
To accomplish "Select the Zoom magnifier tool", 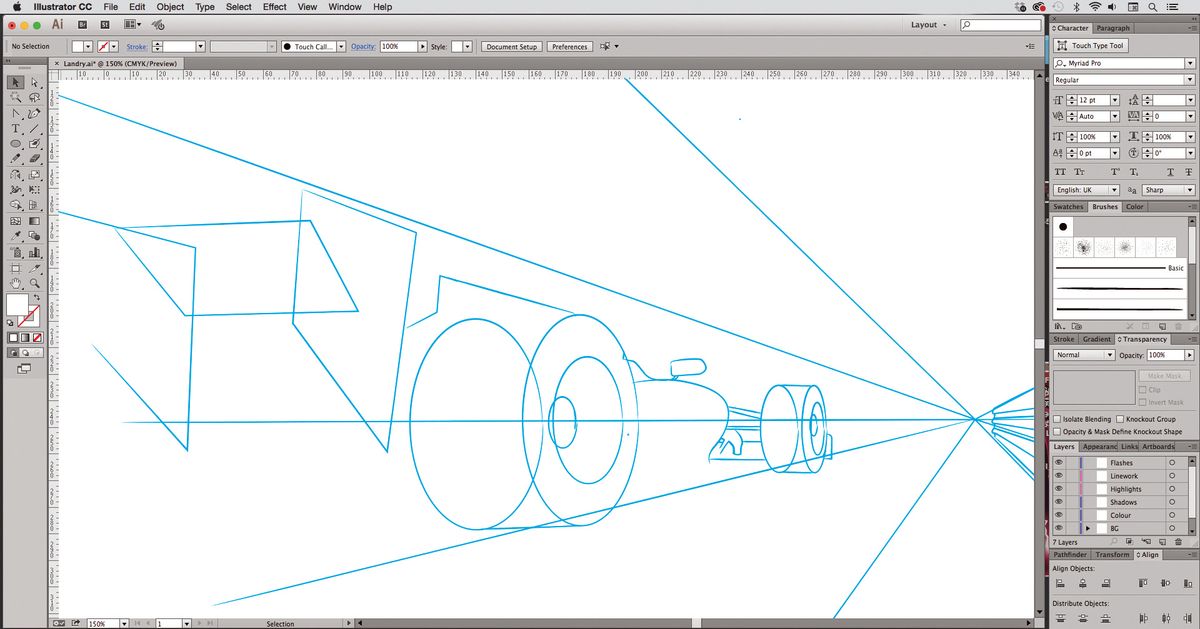I will [x=35, y=283].
